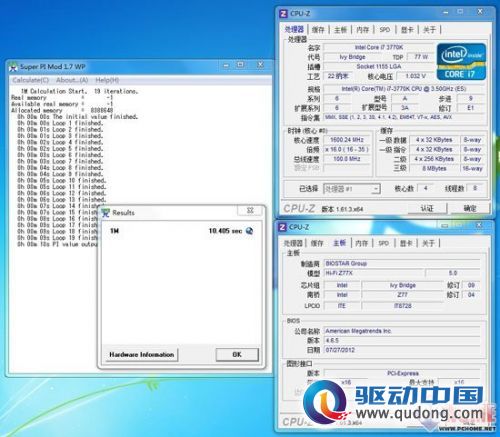Image resolution: width=500 pixels, height=437 pixels.
Task: Click the 4 x 256 KBytes cache value
Action: (434, 159)
